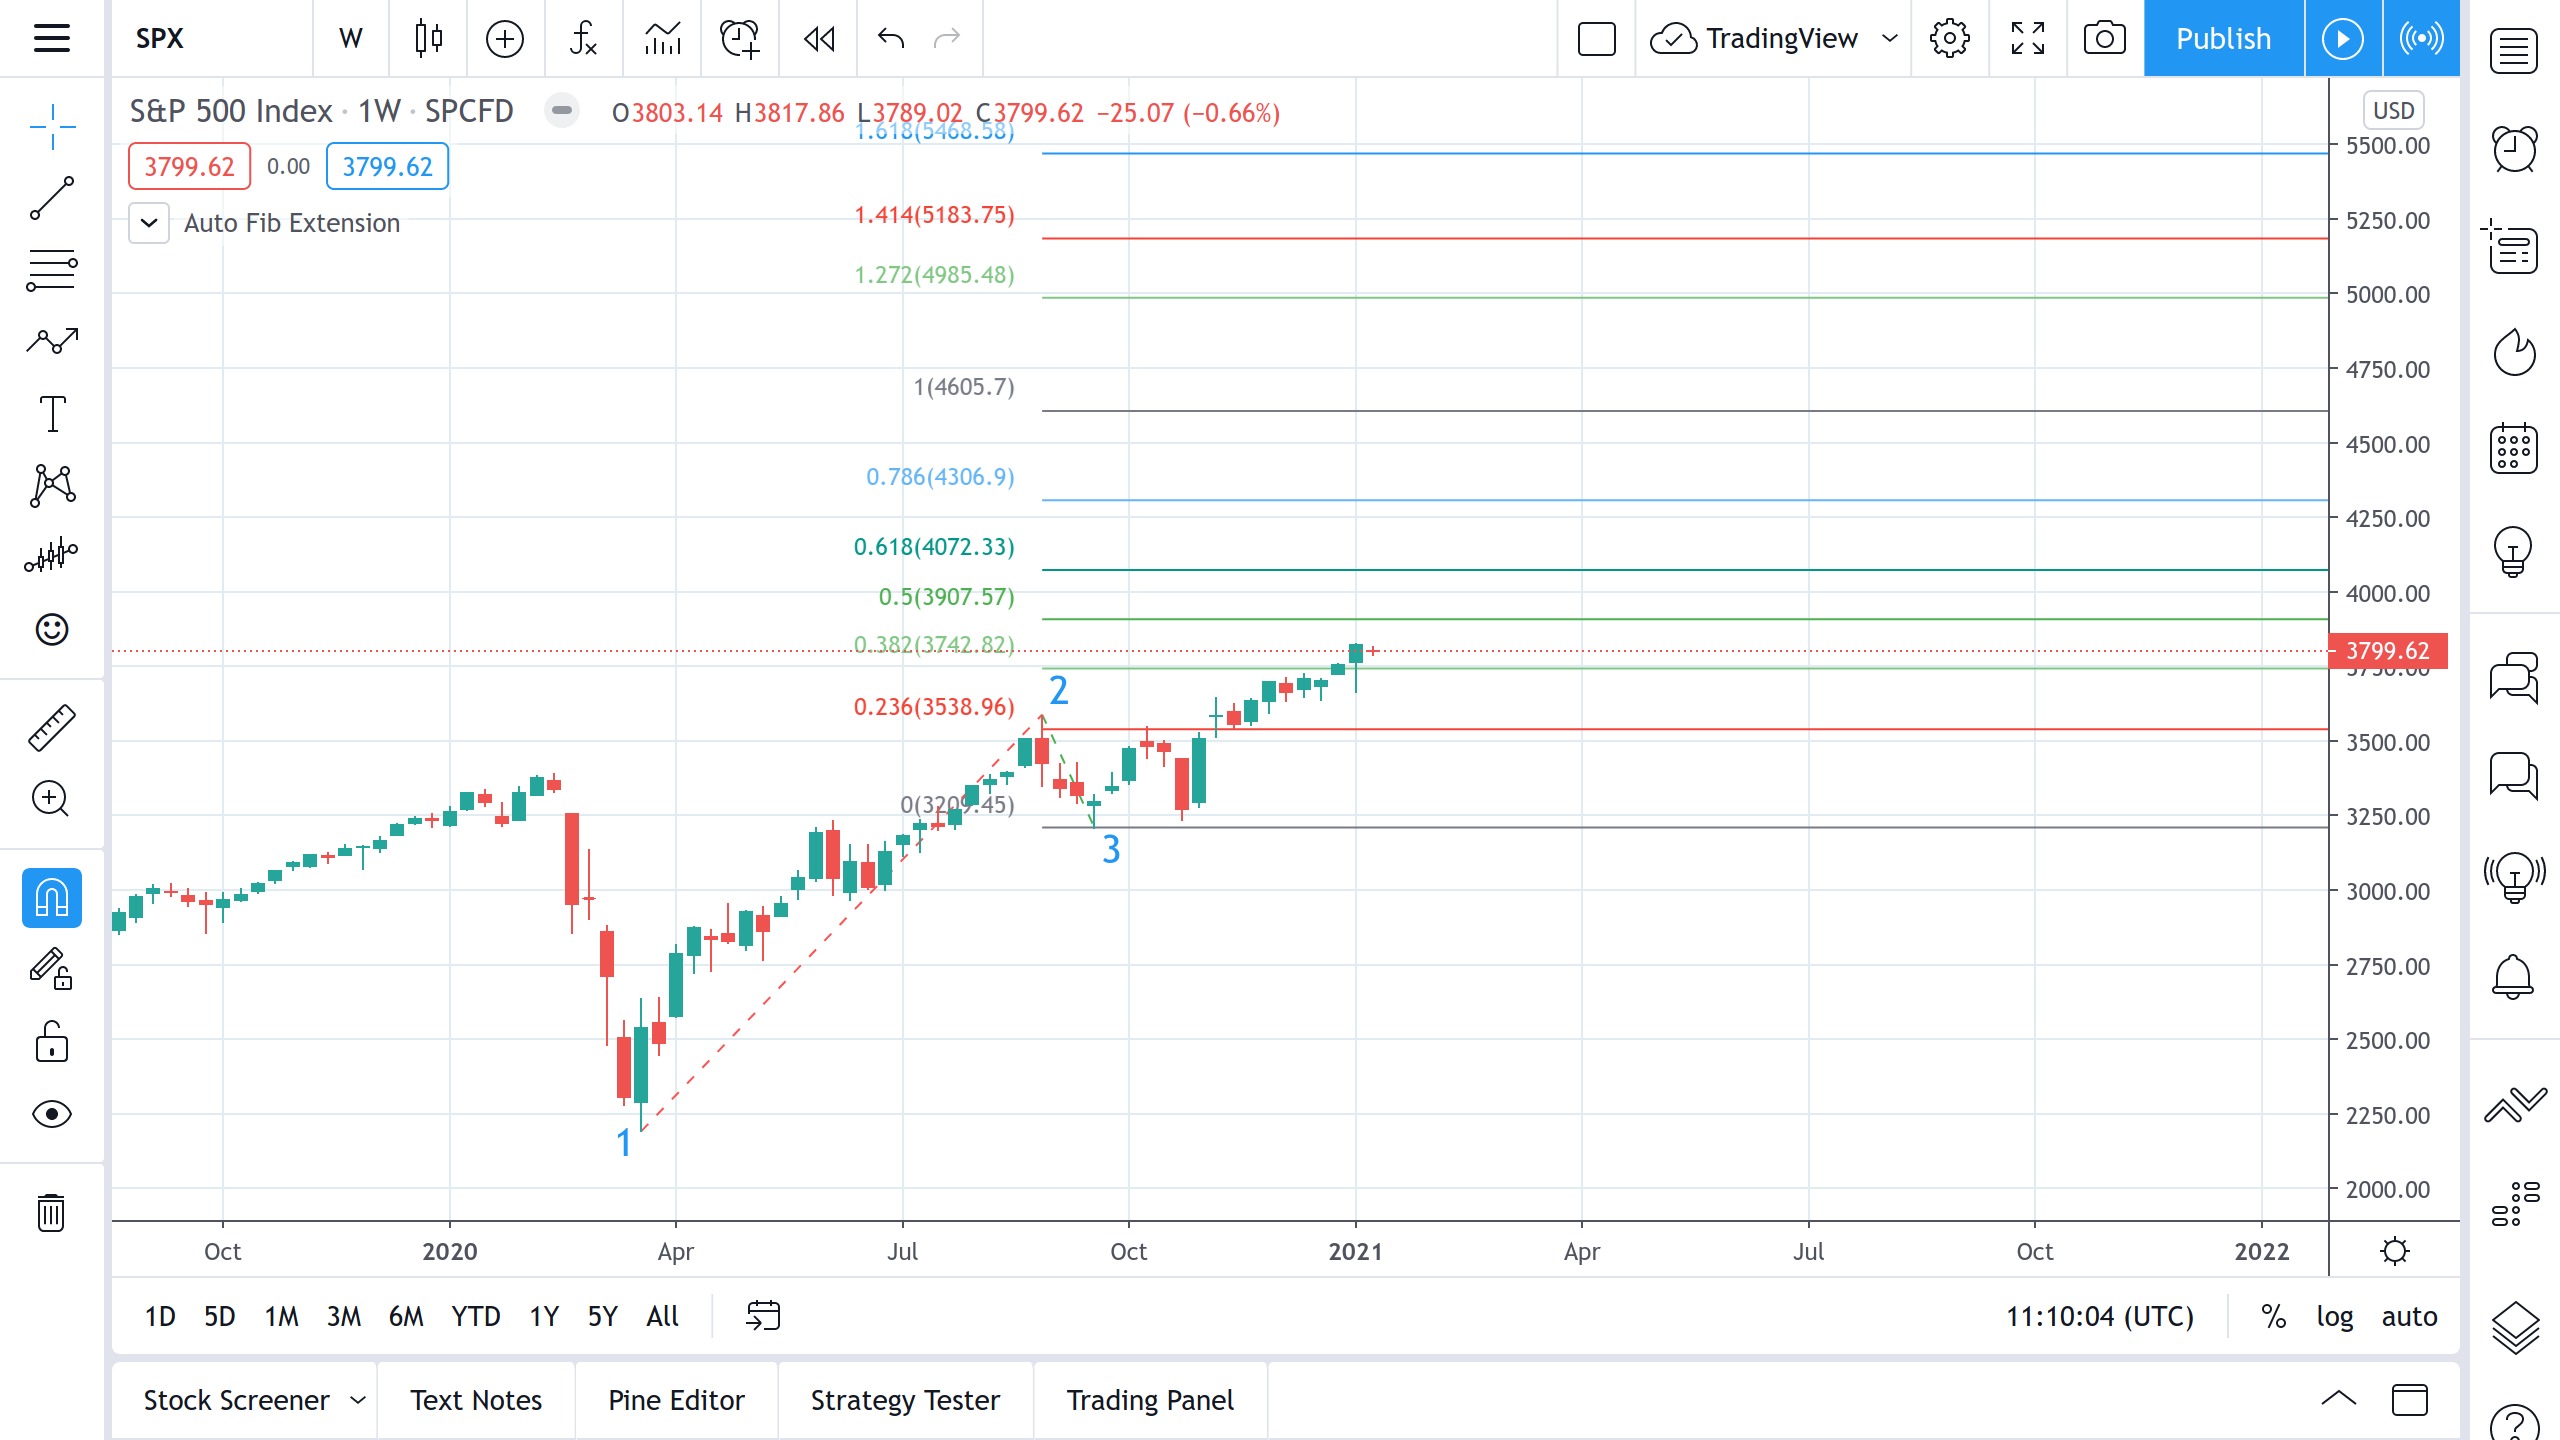The height and width of the screenshot is (1440, 2560).
Task: Open bar replay with rewind icon
Action: tap(819, 39)
